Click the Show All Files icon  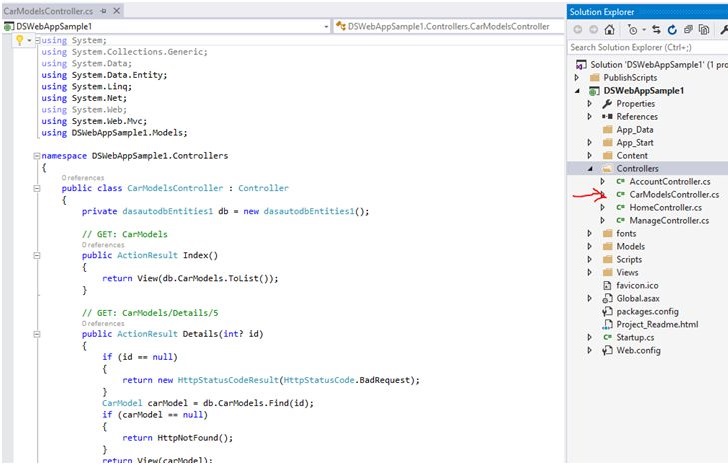(x=706, y=30)
